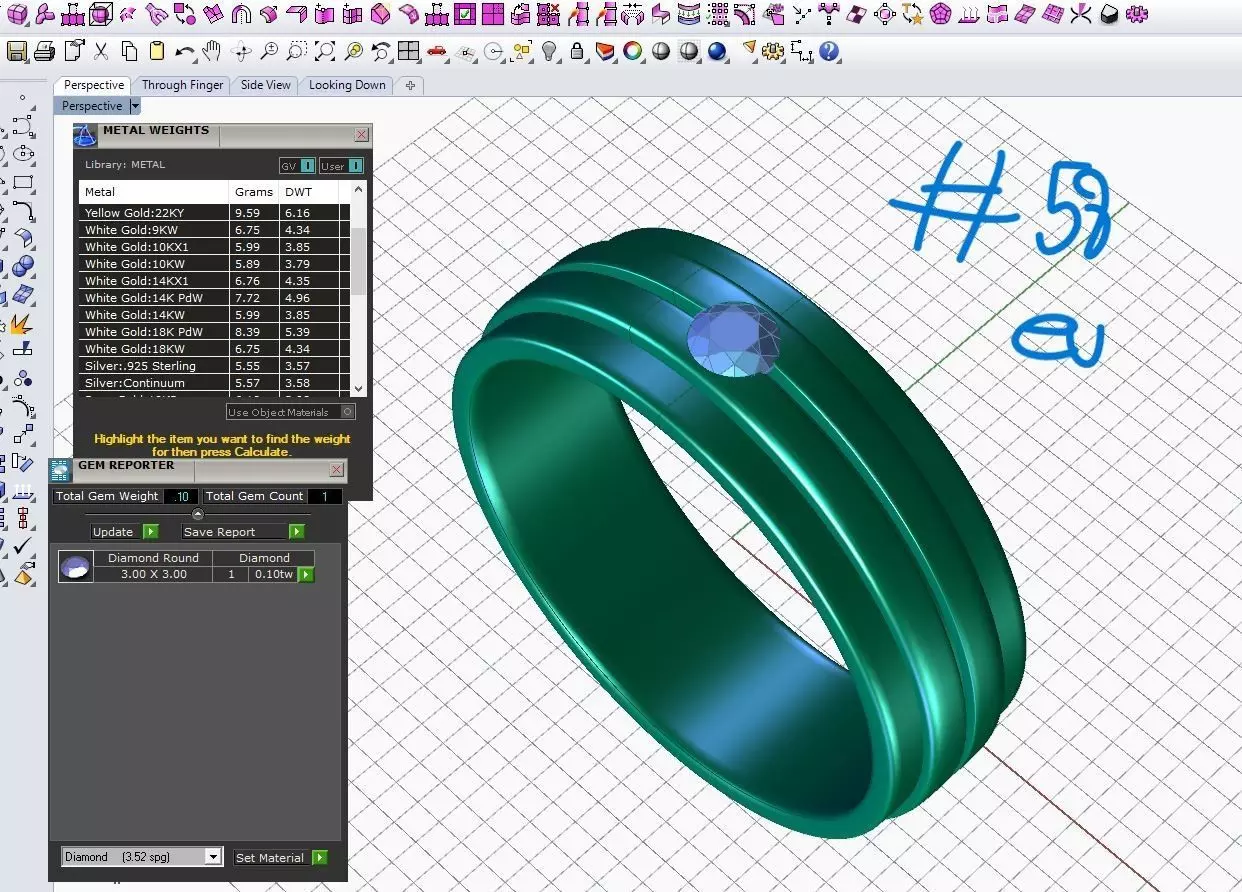Select the Silver:.925 Sterling row
This screenshot has width=1242, height=892.
click(214, 366)
